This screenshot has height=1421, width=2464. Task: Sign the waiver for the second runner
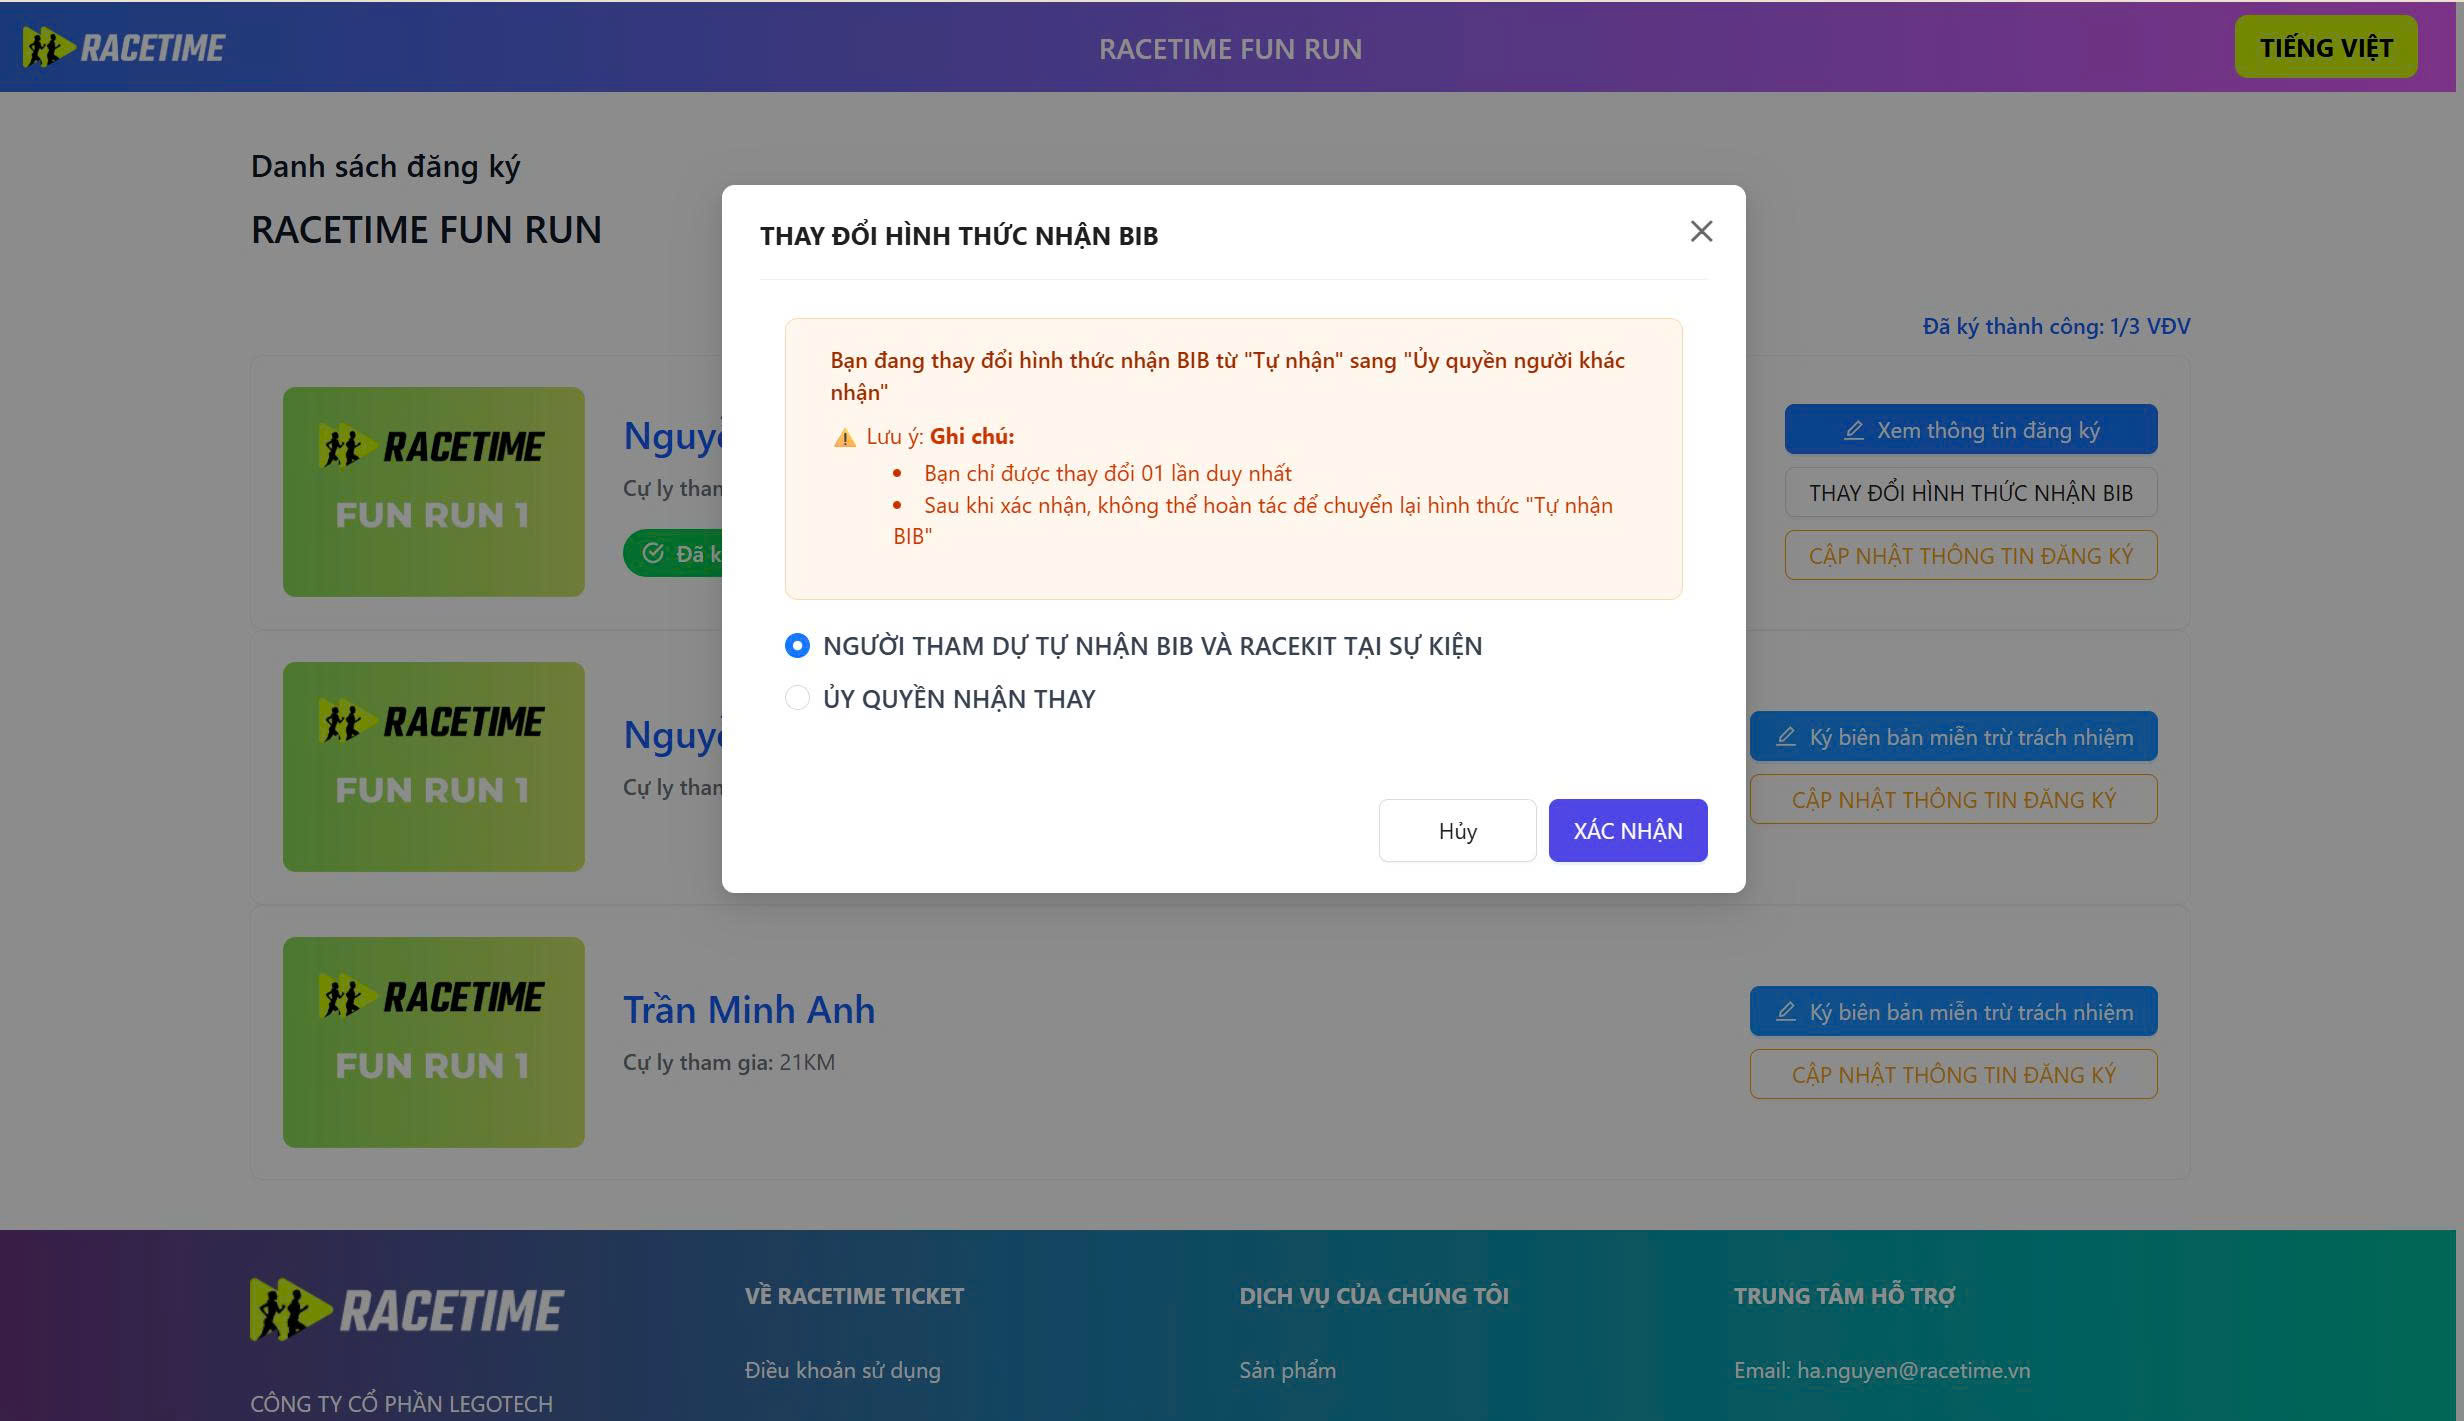point(1953,737)
